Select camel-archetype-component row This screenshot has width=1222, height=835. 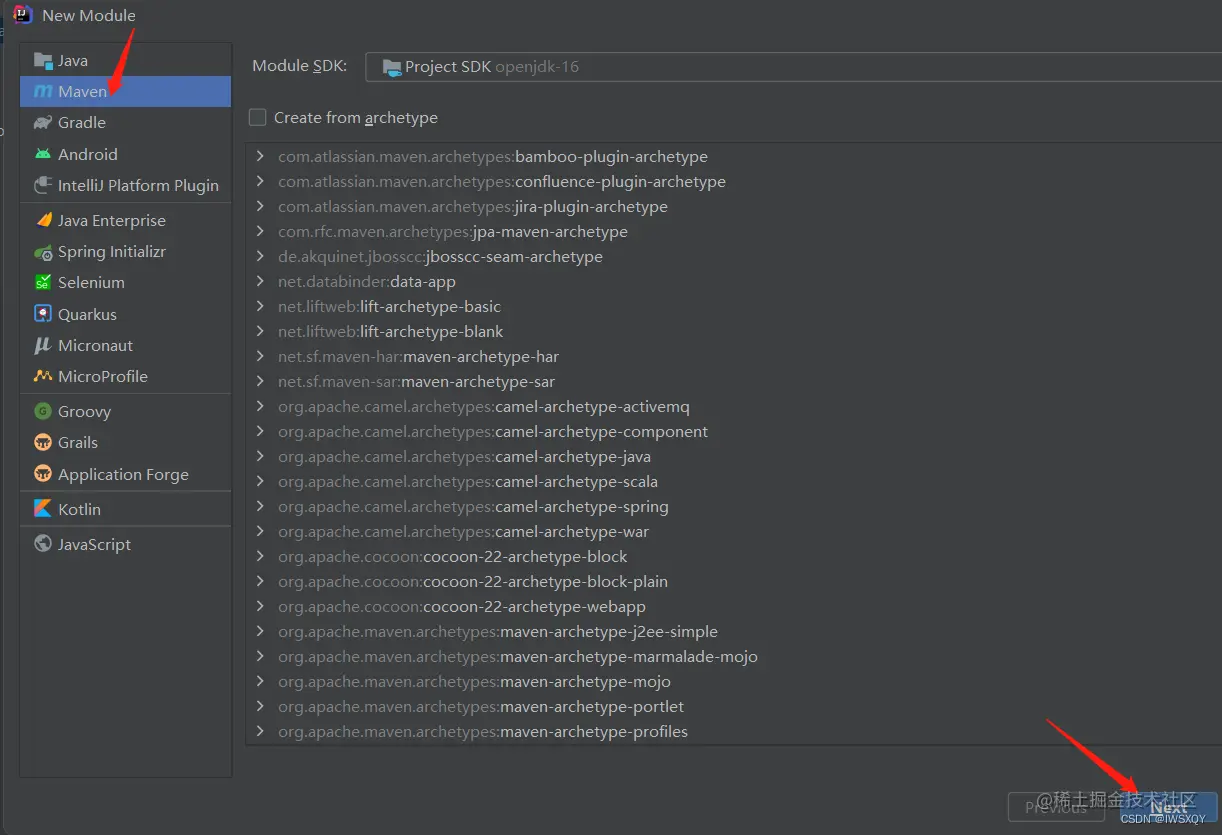pyautogui.click(x=733, y=431)
